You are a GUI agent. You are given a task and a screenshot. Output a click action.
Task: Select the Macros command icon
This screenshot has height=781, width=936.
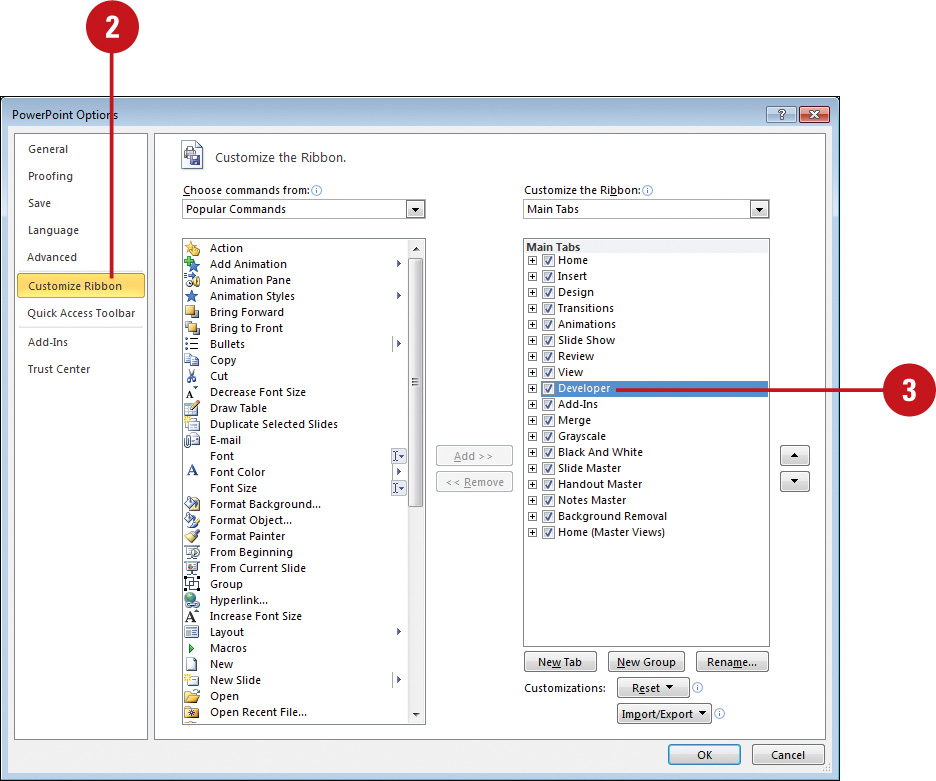pyautogui.click(x=189, y=648)
